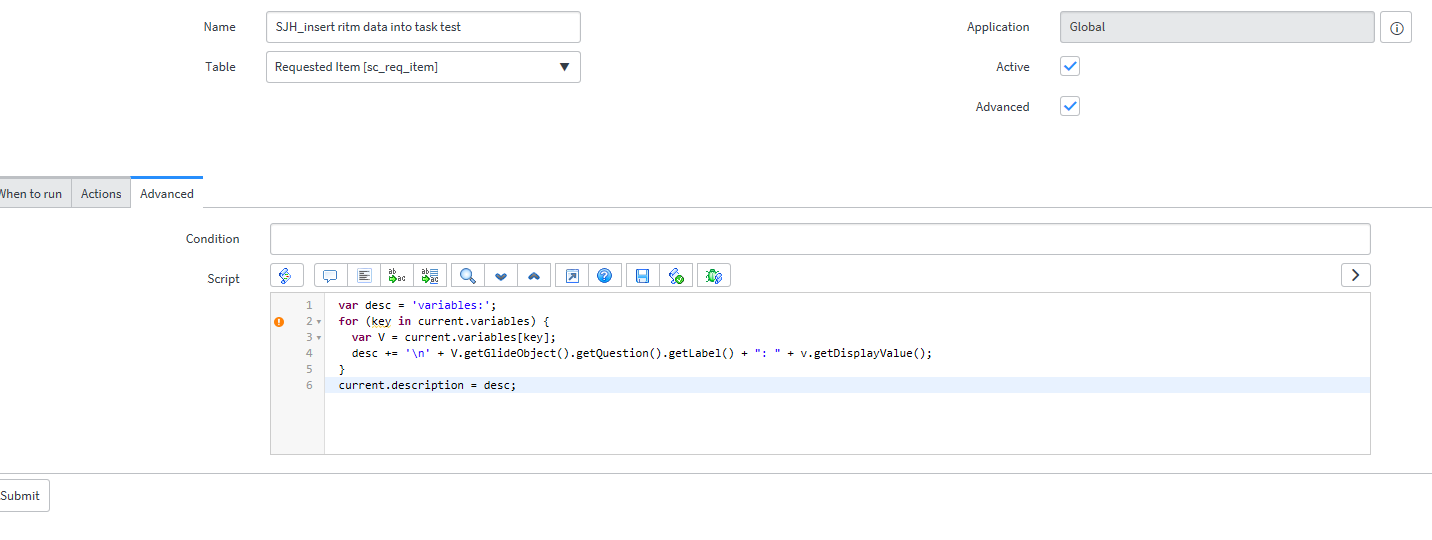The height and width of the screenshot is (540, 1432).
Task: Click 'for (key in current.variables)' line
Action: click(444, 321)
